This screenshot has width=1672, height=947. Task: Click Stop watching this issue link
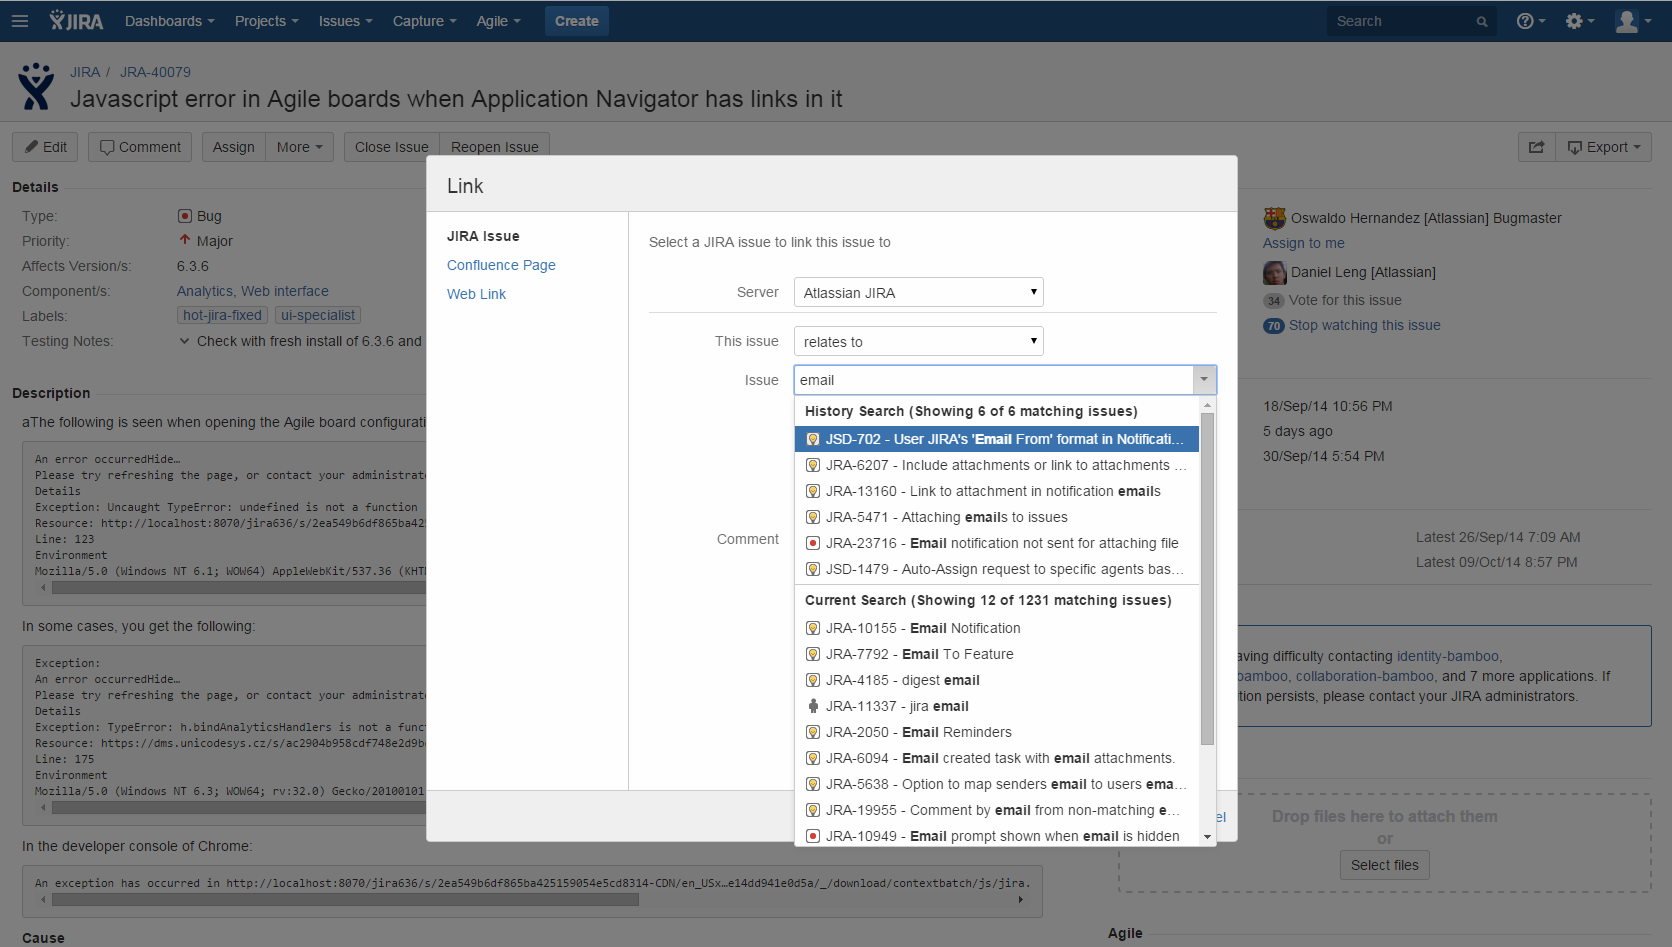click(1365, 325)
